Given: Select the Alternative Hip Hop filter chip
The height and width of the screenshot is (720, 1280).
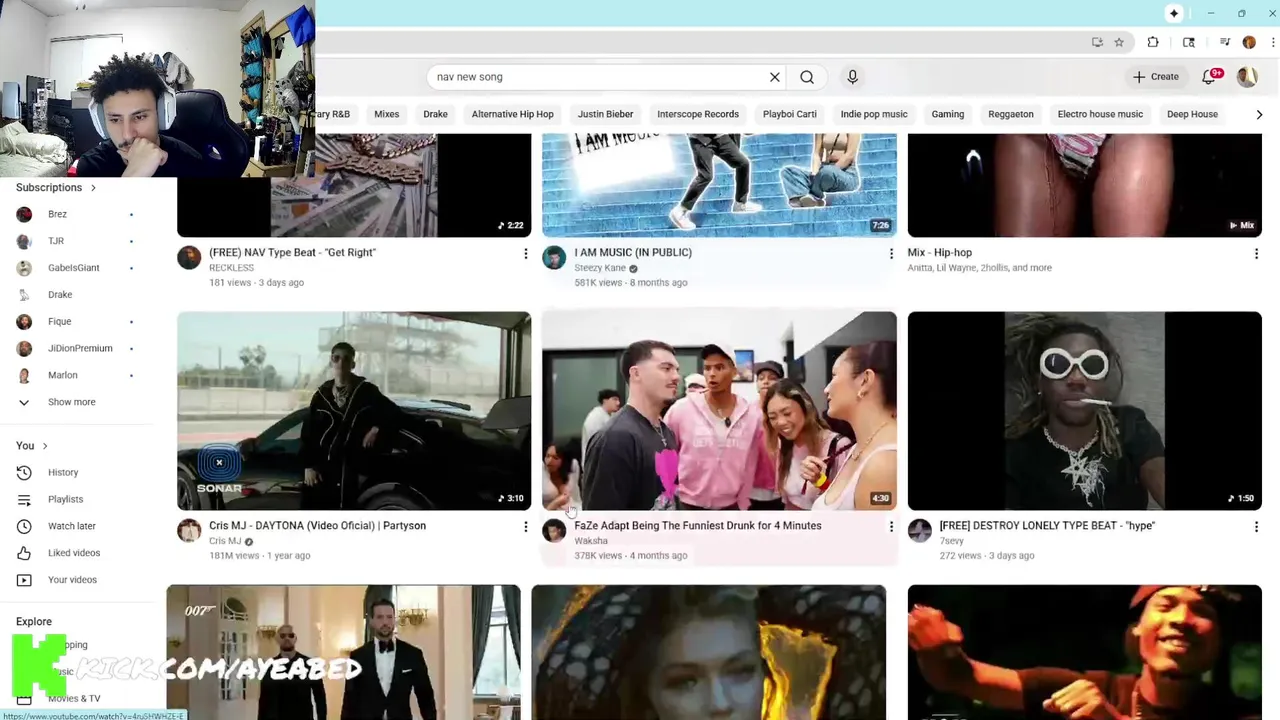Looking at the screenshot, I should pos(512,114).
